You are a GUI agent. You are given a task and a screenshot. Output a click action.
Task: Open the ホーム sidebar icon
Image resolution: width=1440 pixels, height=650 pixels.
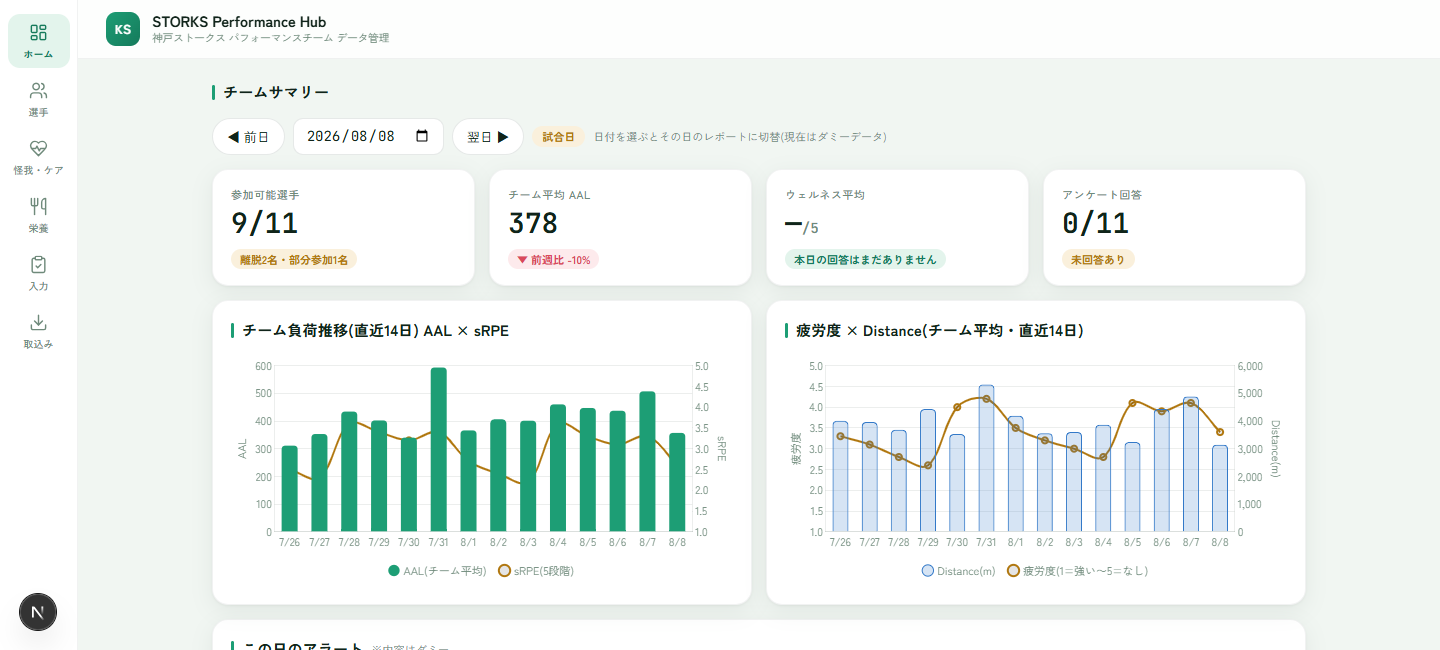(39, 41)
